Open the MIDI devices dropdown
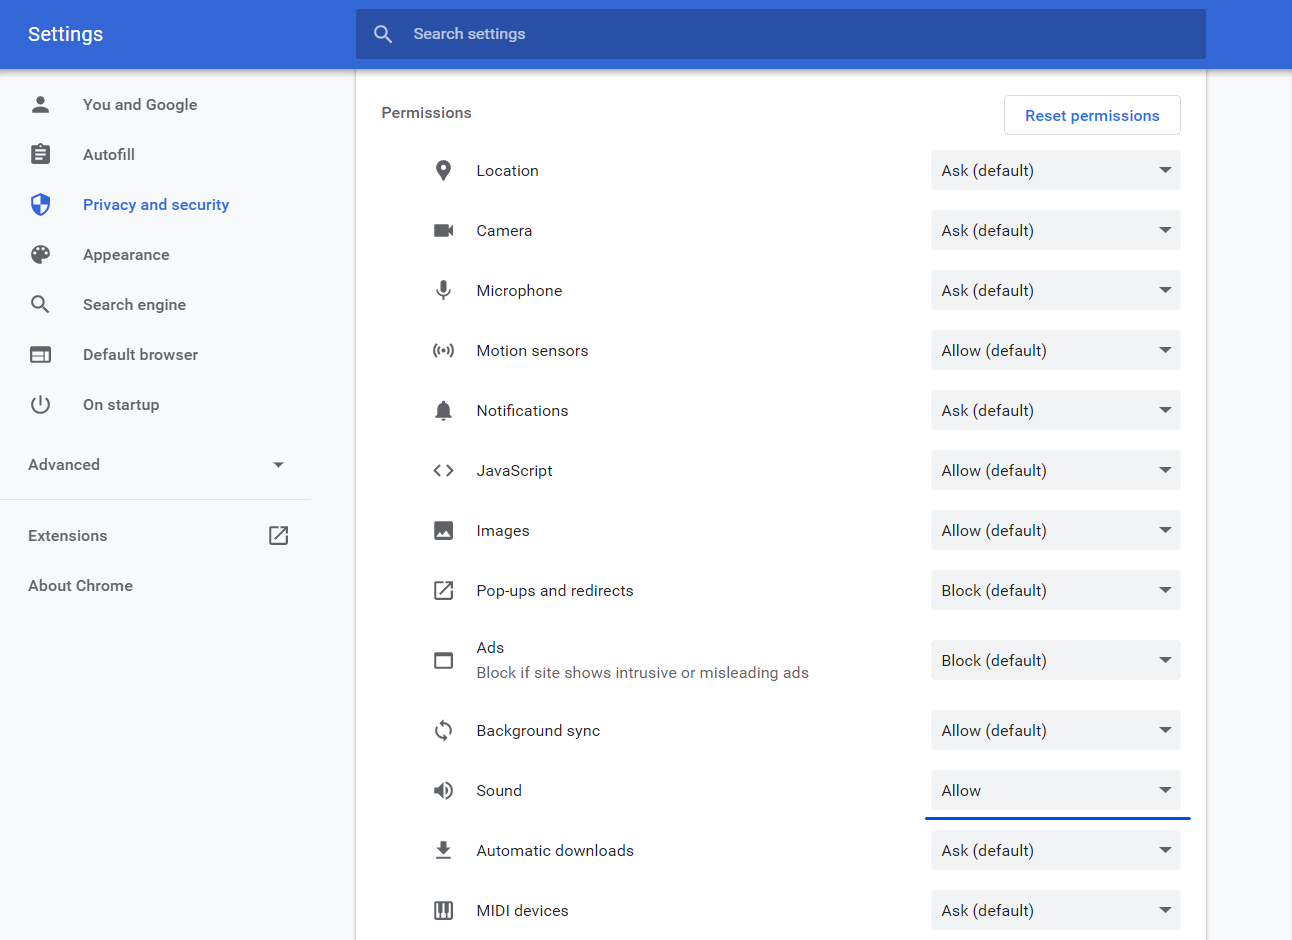Screen dimensions: 1292x940 coord(1055,910)
